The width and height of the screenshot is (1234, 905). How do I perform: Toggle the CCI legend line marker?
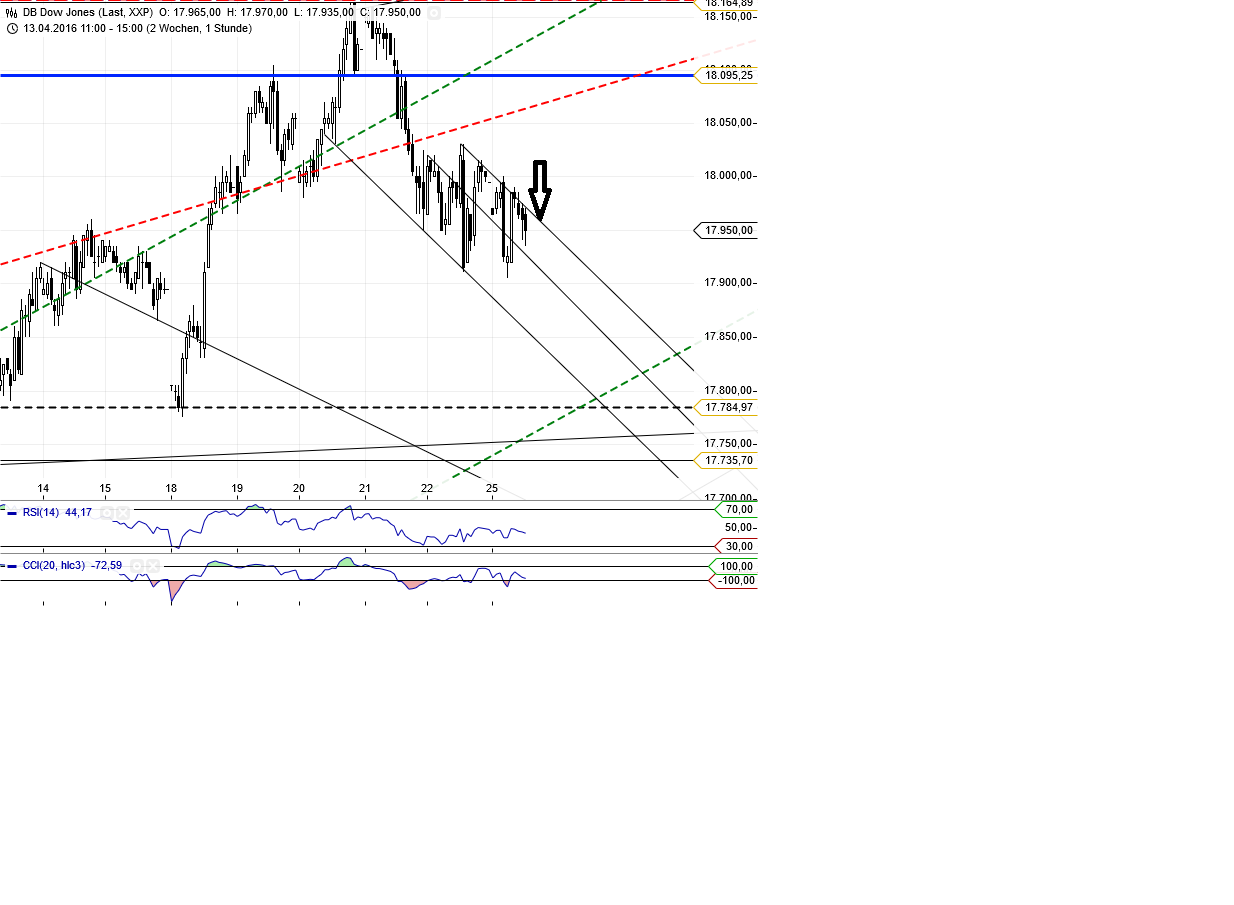pos(14,565)
